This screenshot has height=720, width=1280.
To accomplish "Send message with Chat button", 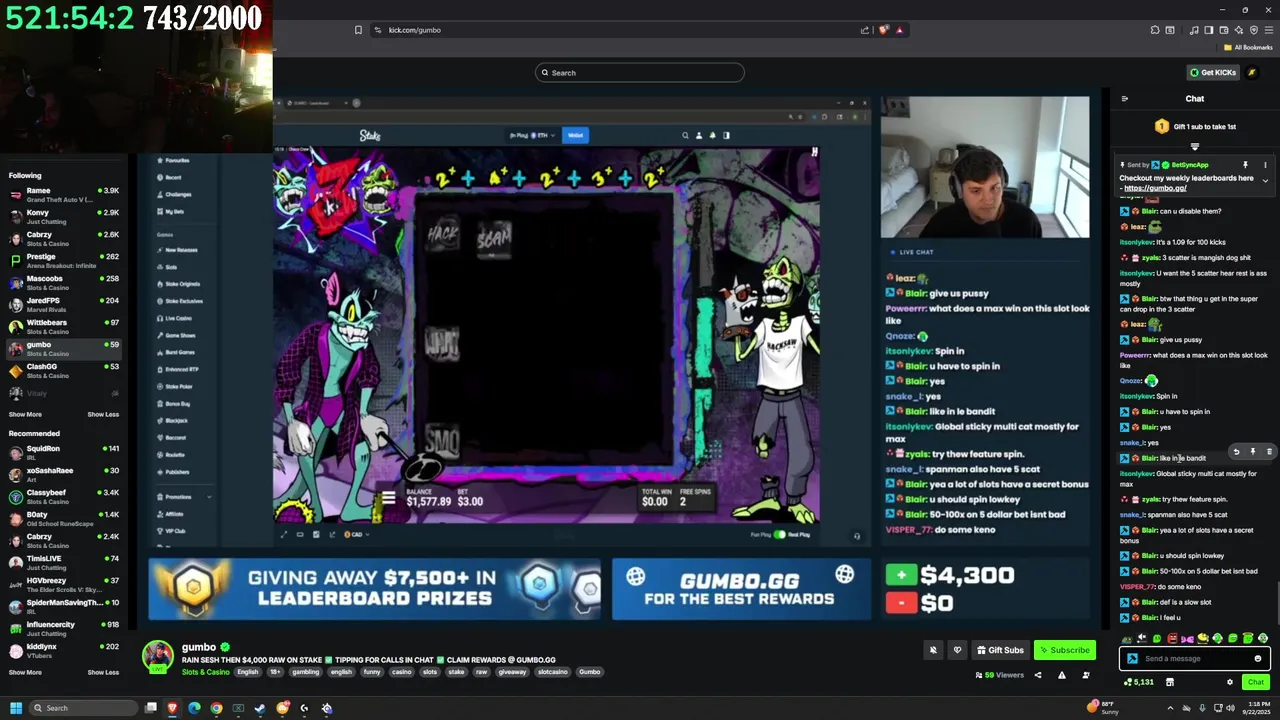I will 1255,682.
